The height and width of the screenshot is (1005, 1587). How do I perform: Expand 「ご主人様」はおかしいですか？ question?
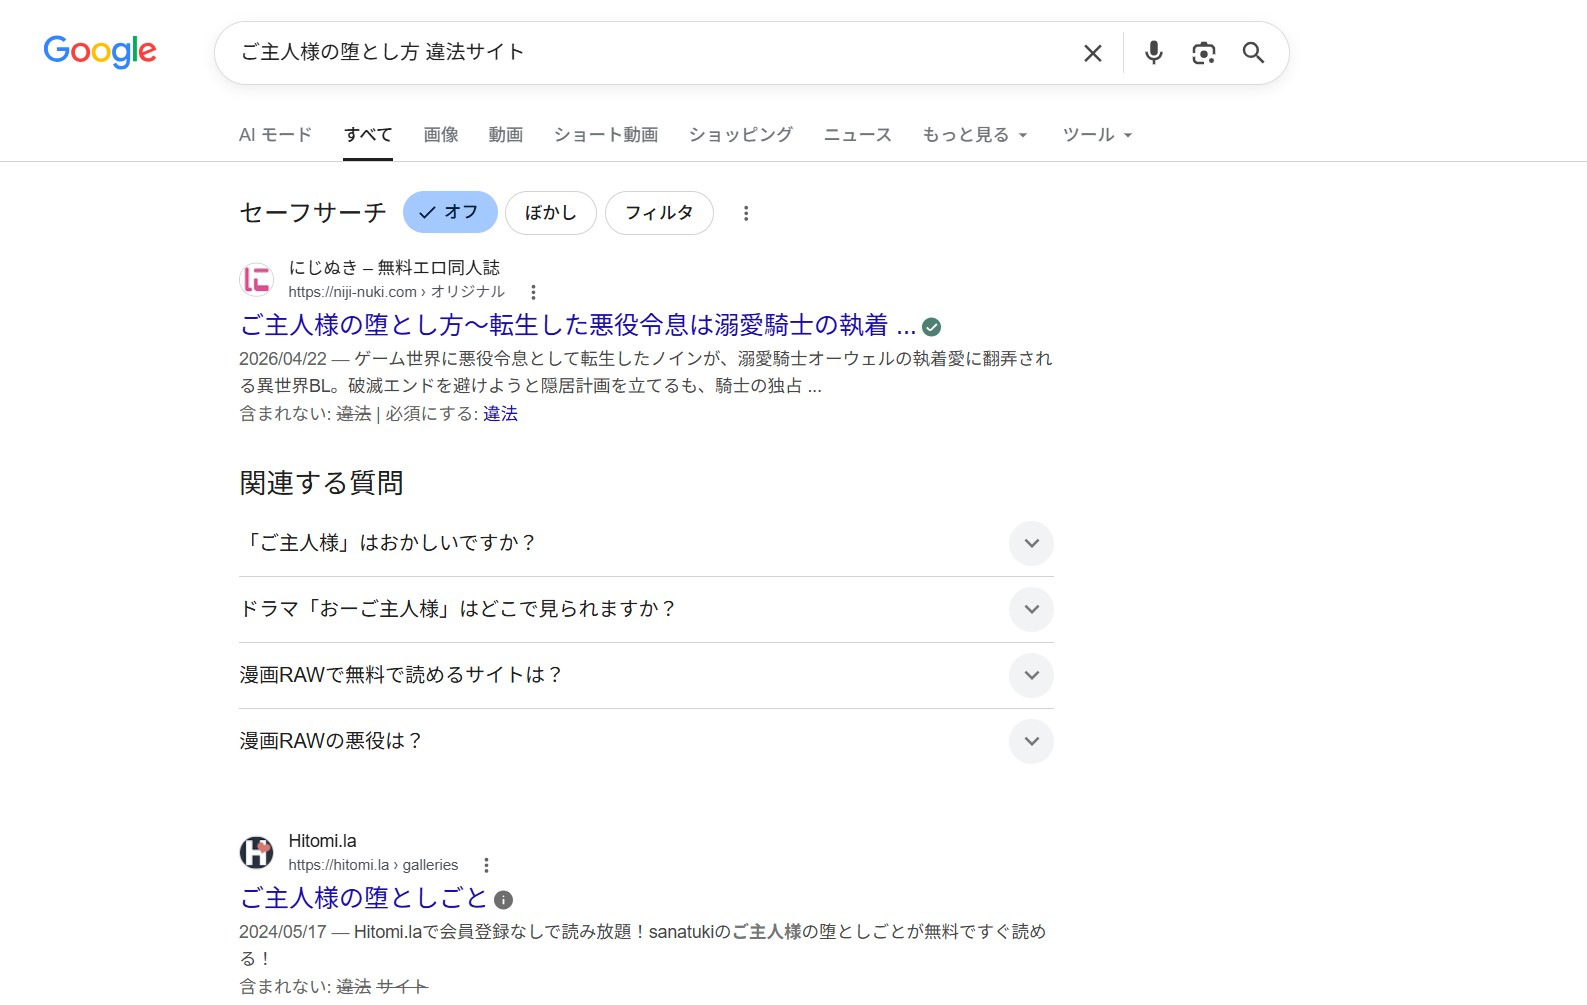point(646,543)
